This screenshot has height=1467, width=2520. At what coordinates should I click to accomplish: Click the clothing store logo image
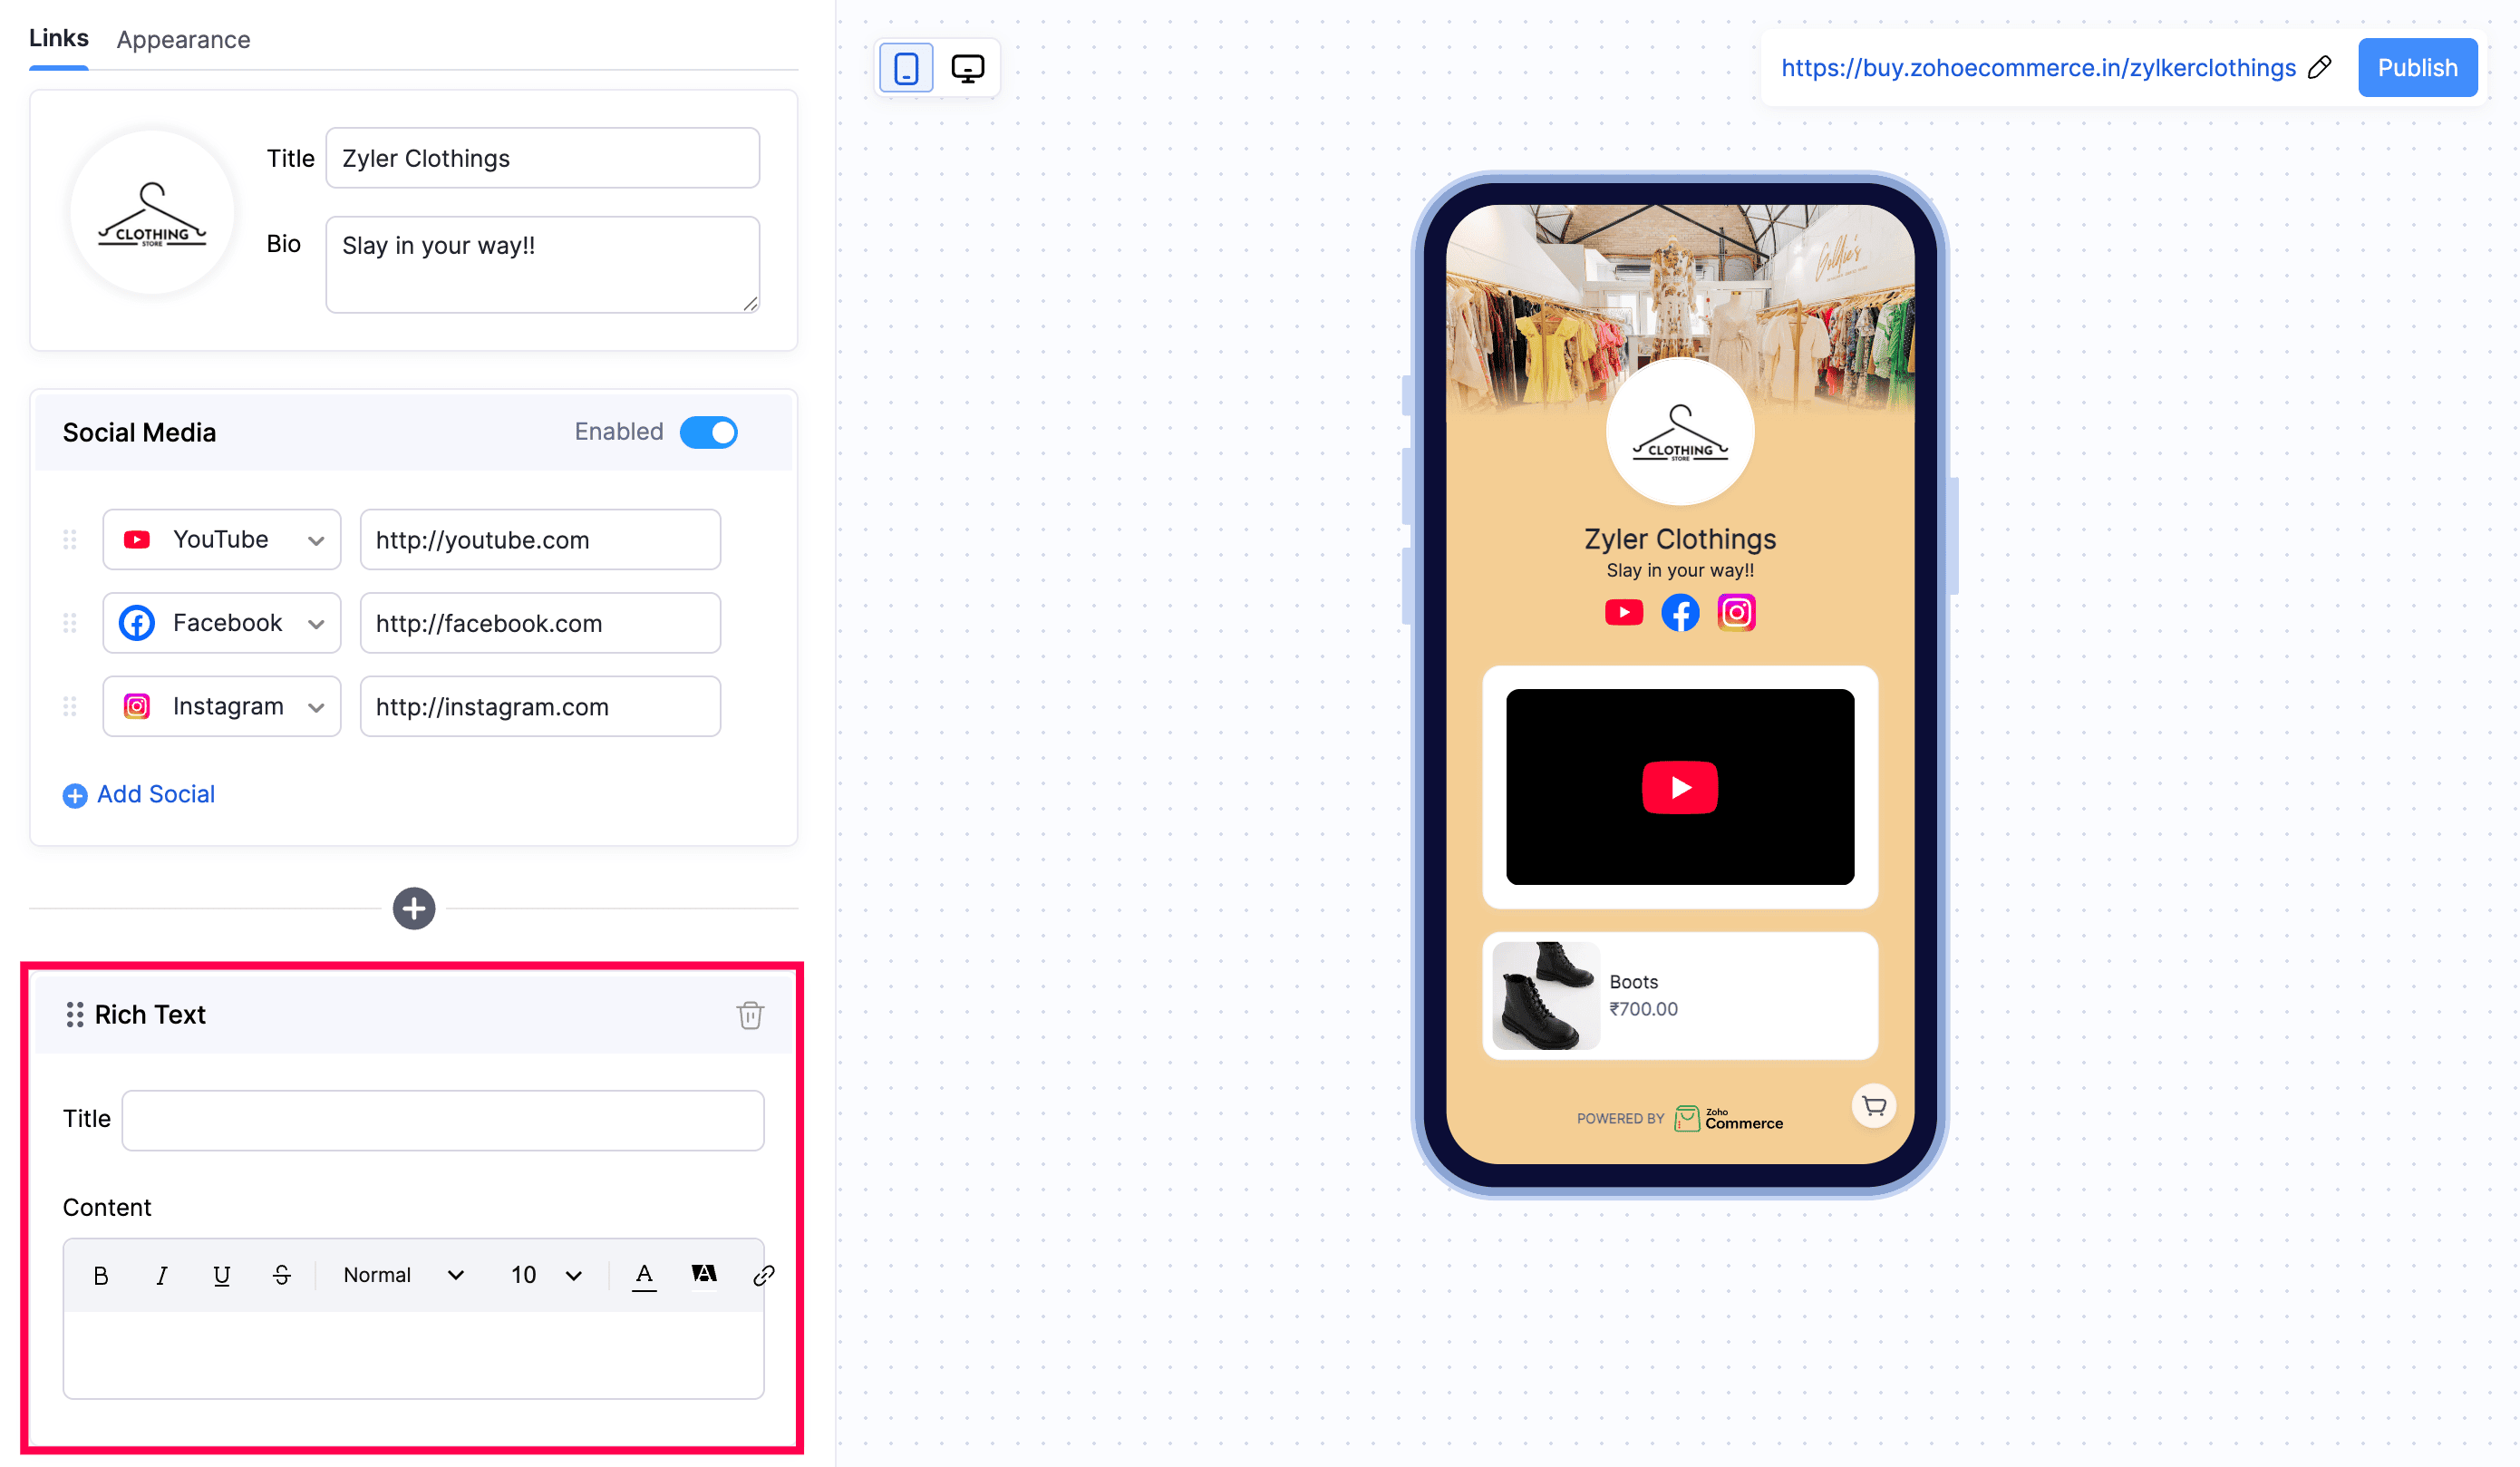tap(152, 213)
